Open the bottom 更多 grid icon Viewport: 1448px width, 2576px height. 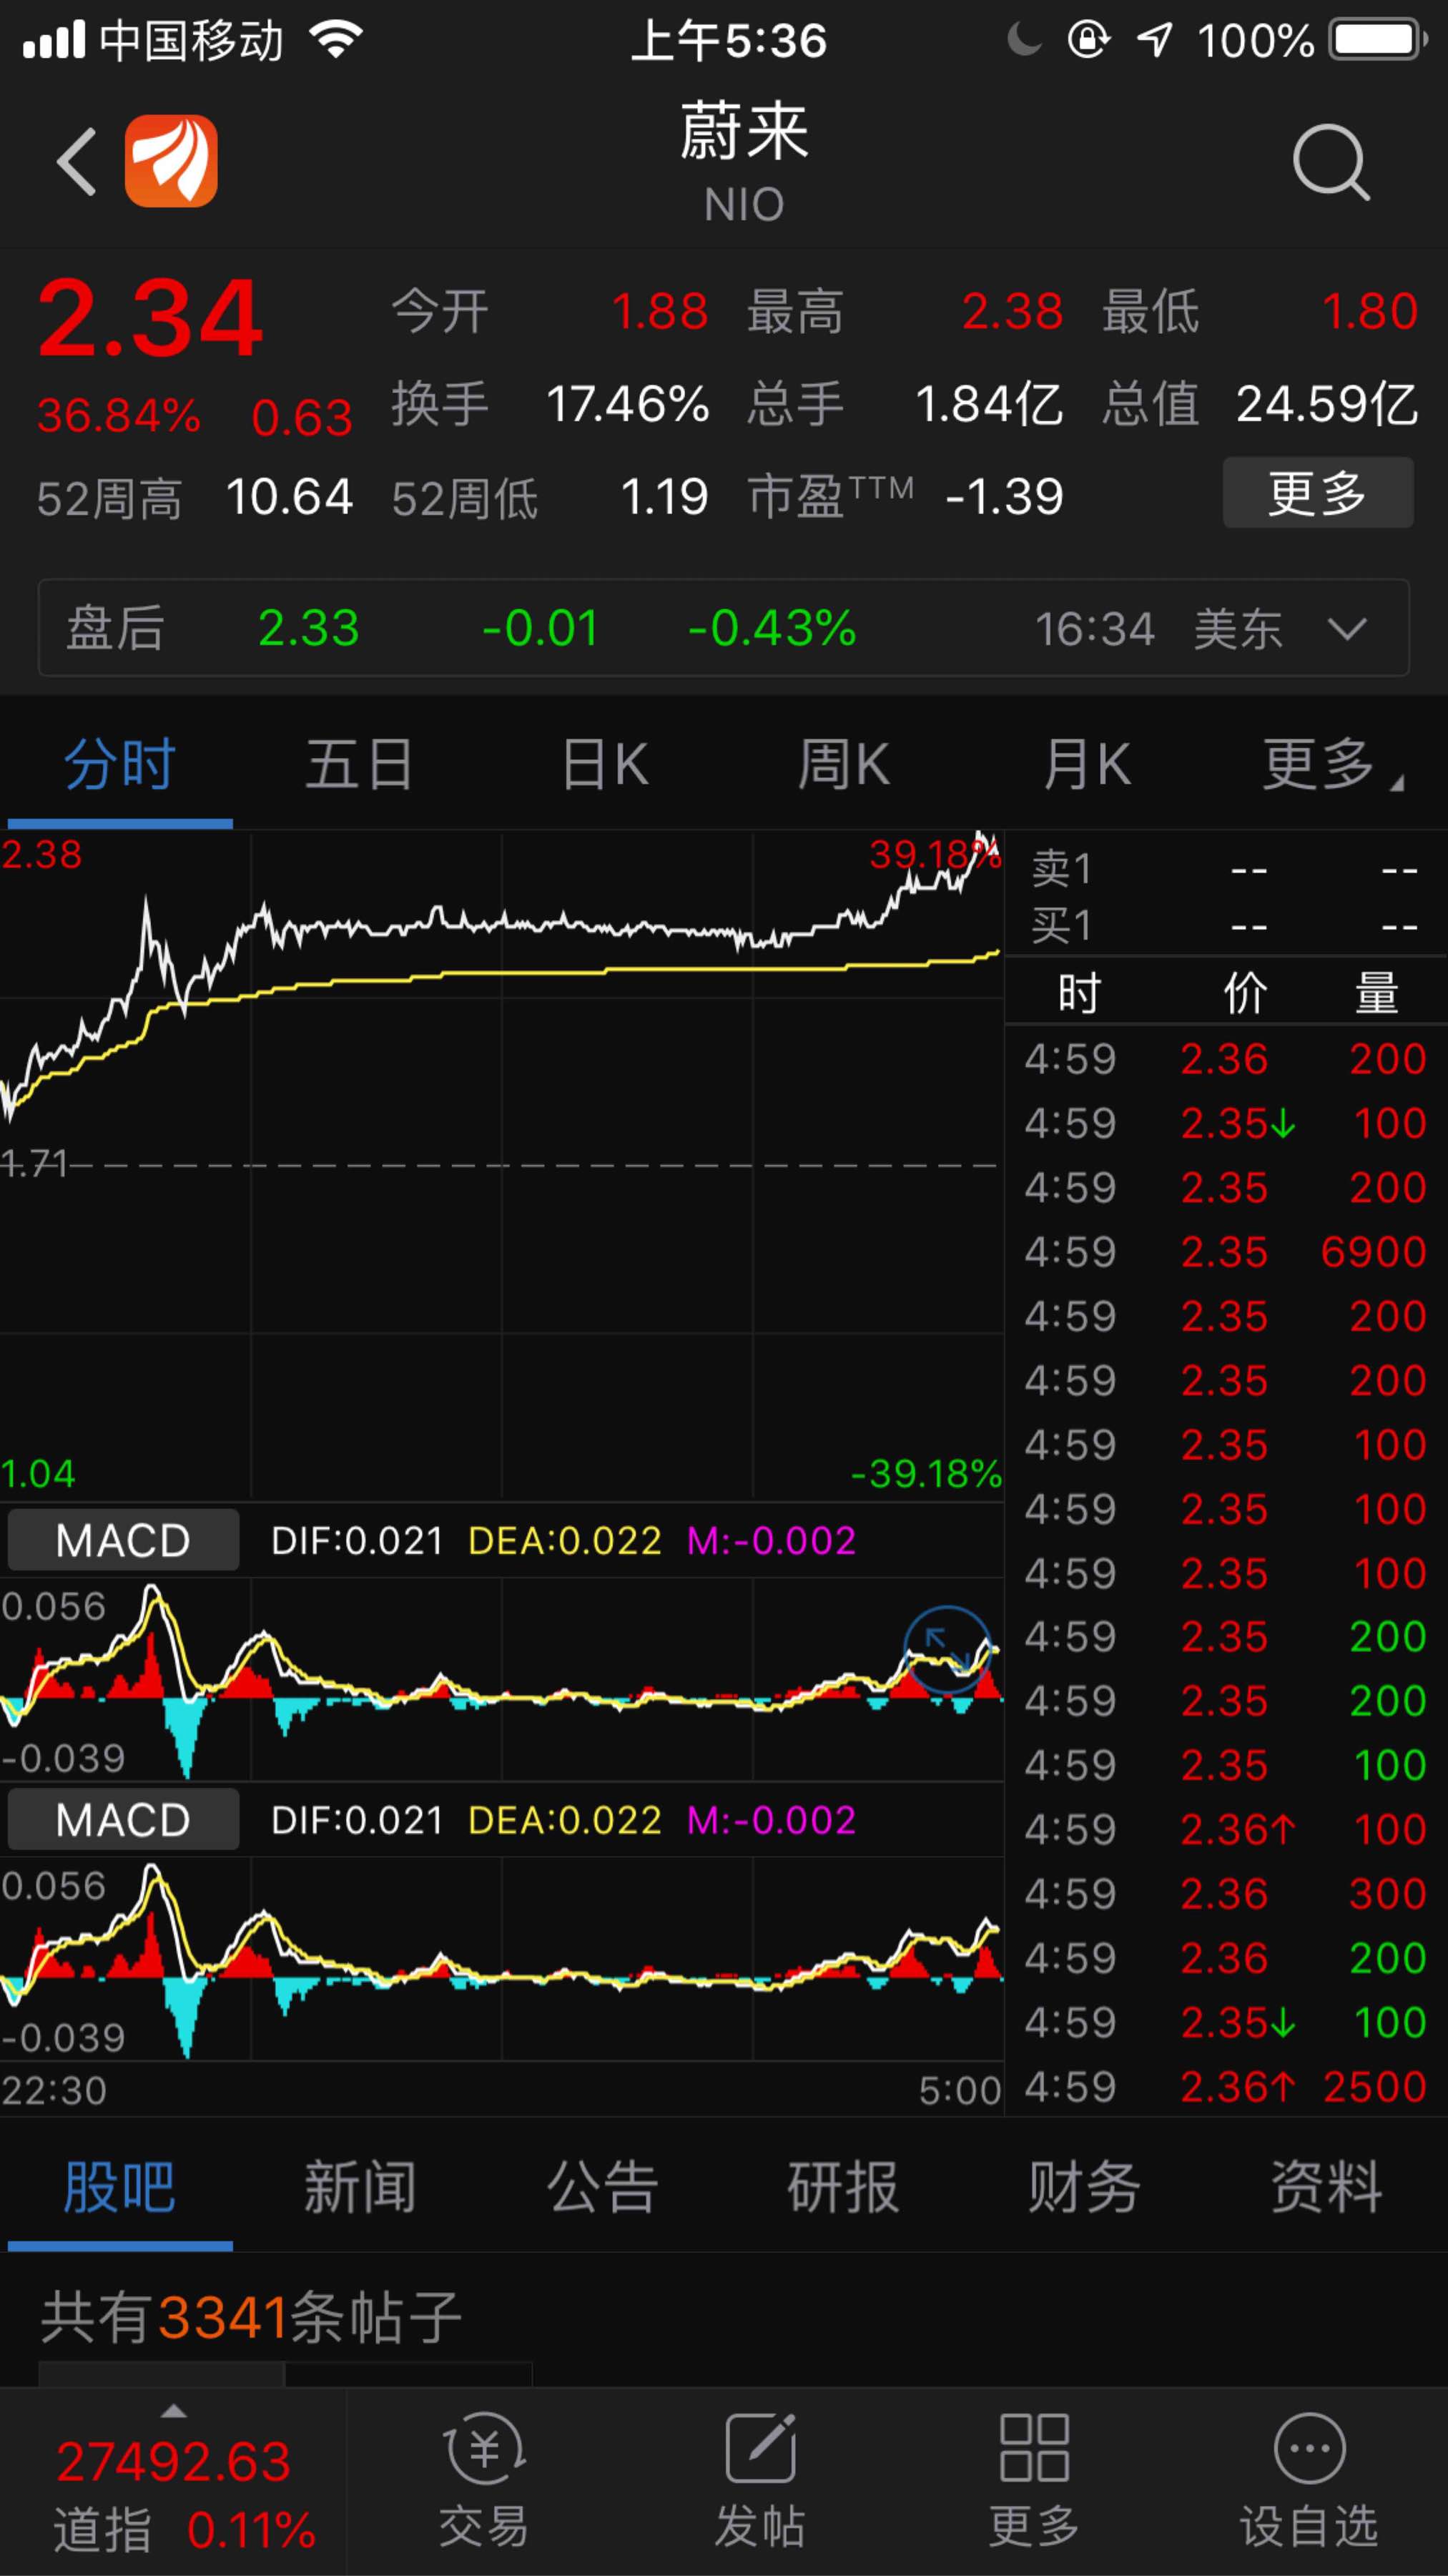1035,2481
